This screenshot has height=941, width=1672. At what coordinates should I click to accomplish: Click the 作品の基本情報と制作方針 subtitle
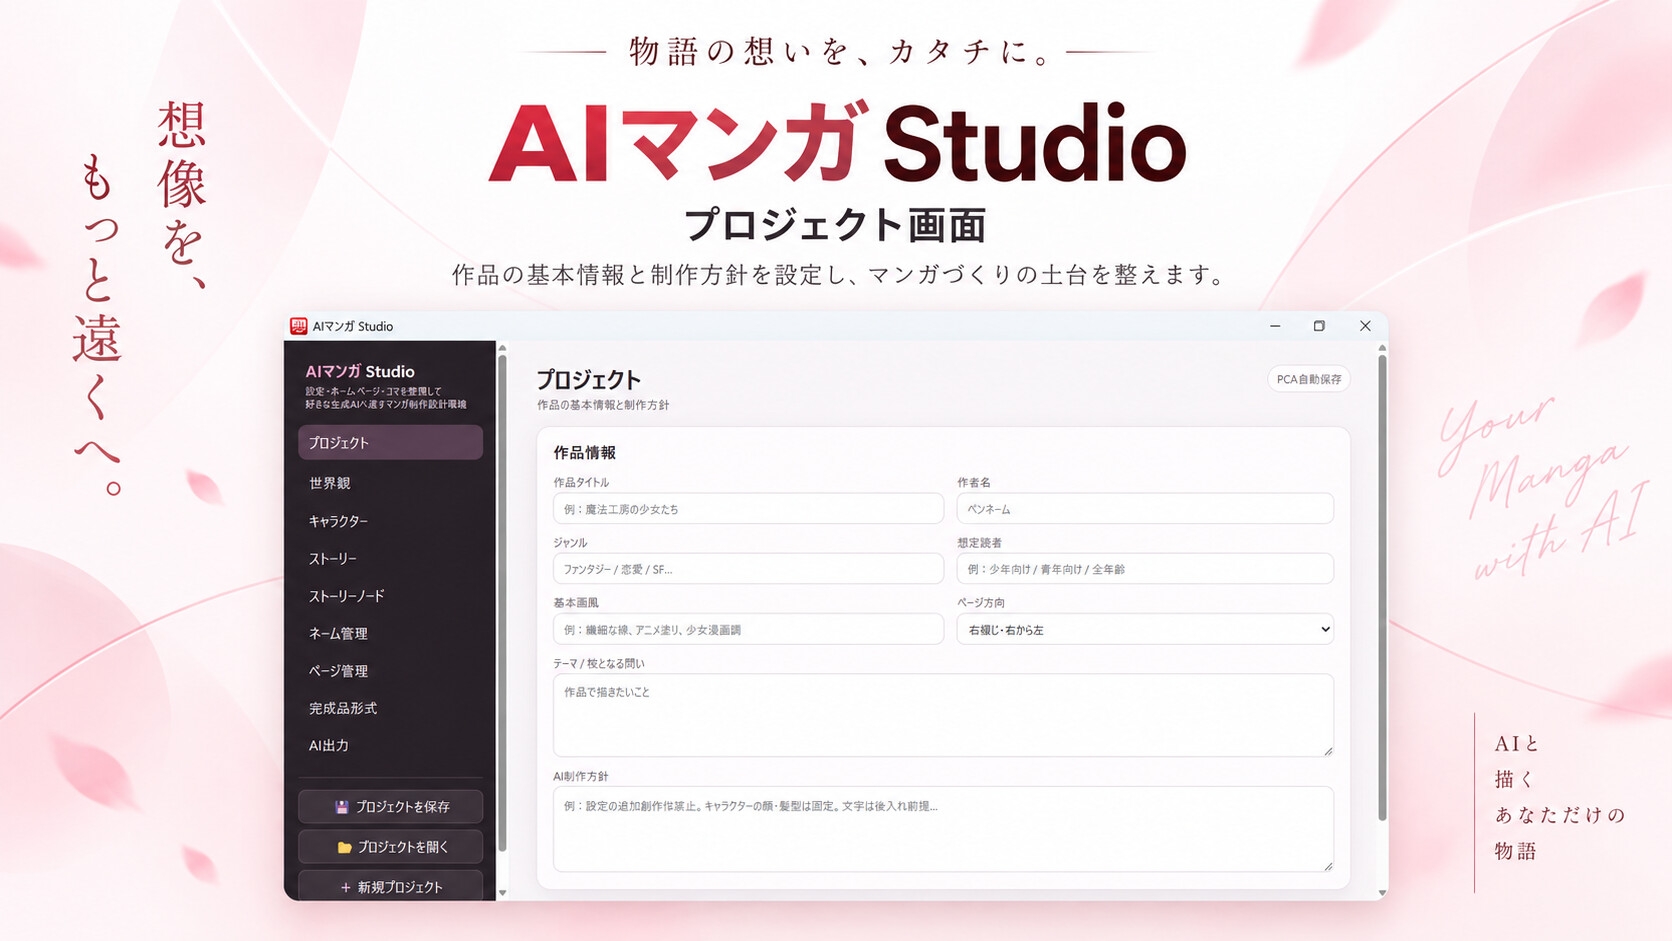pos(603,405)
